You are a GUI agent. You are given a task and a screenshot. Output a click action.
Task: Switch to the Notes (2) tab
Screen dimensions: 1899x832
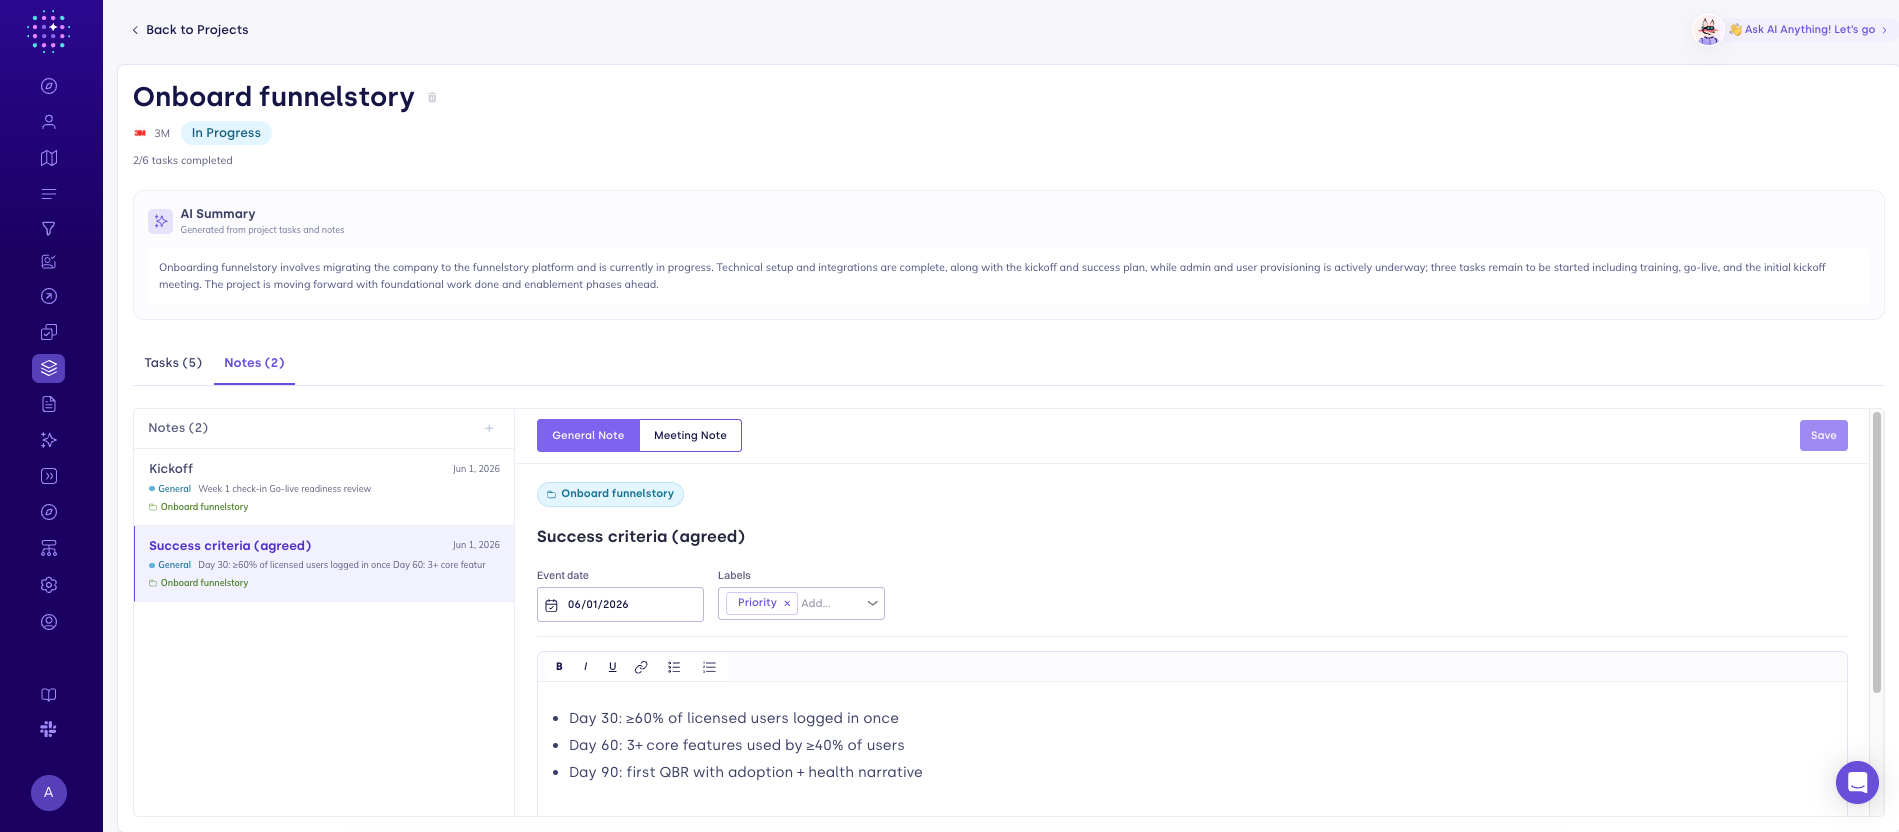tap(254, 363)
